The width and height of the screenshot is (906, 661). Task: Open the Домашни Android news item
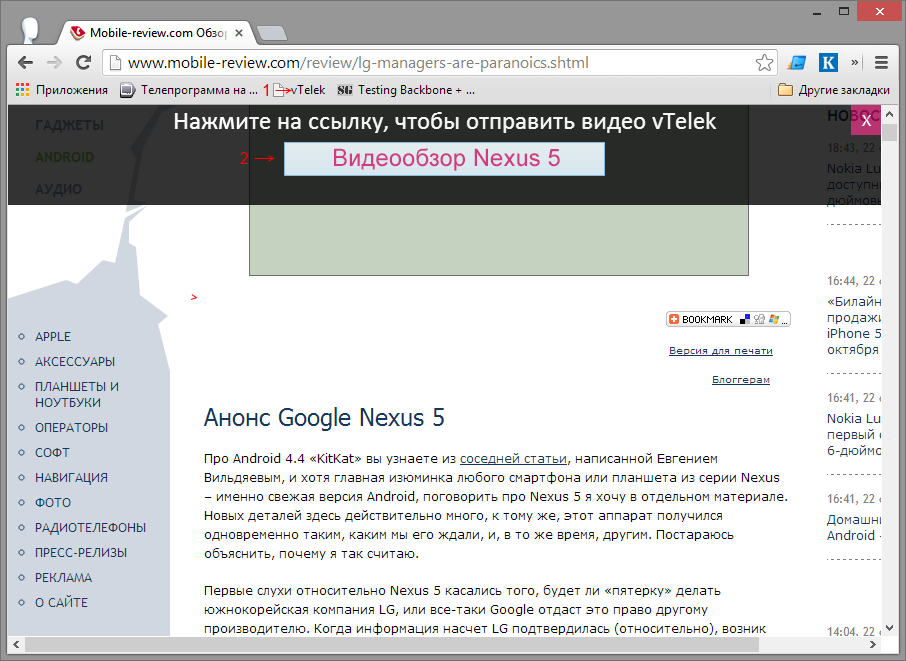click(x=853, y=527)
